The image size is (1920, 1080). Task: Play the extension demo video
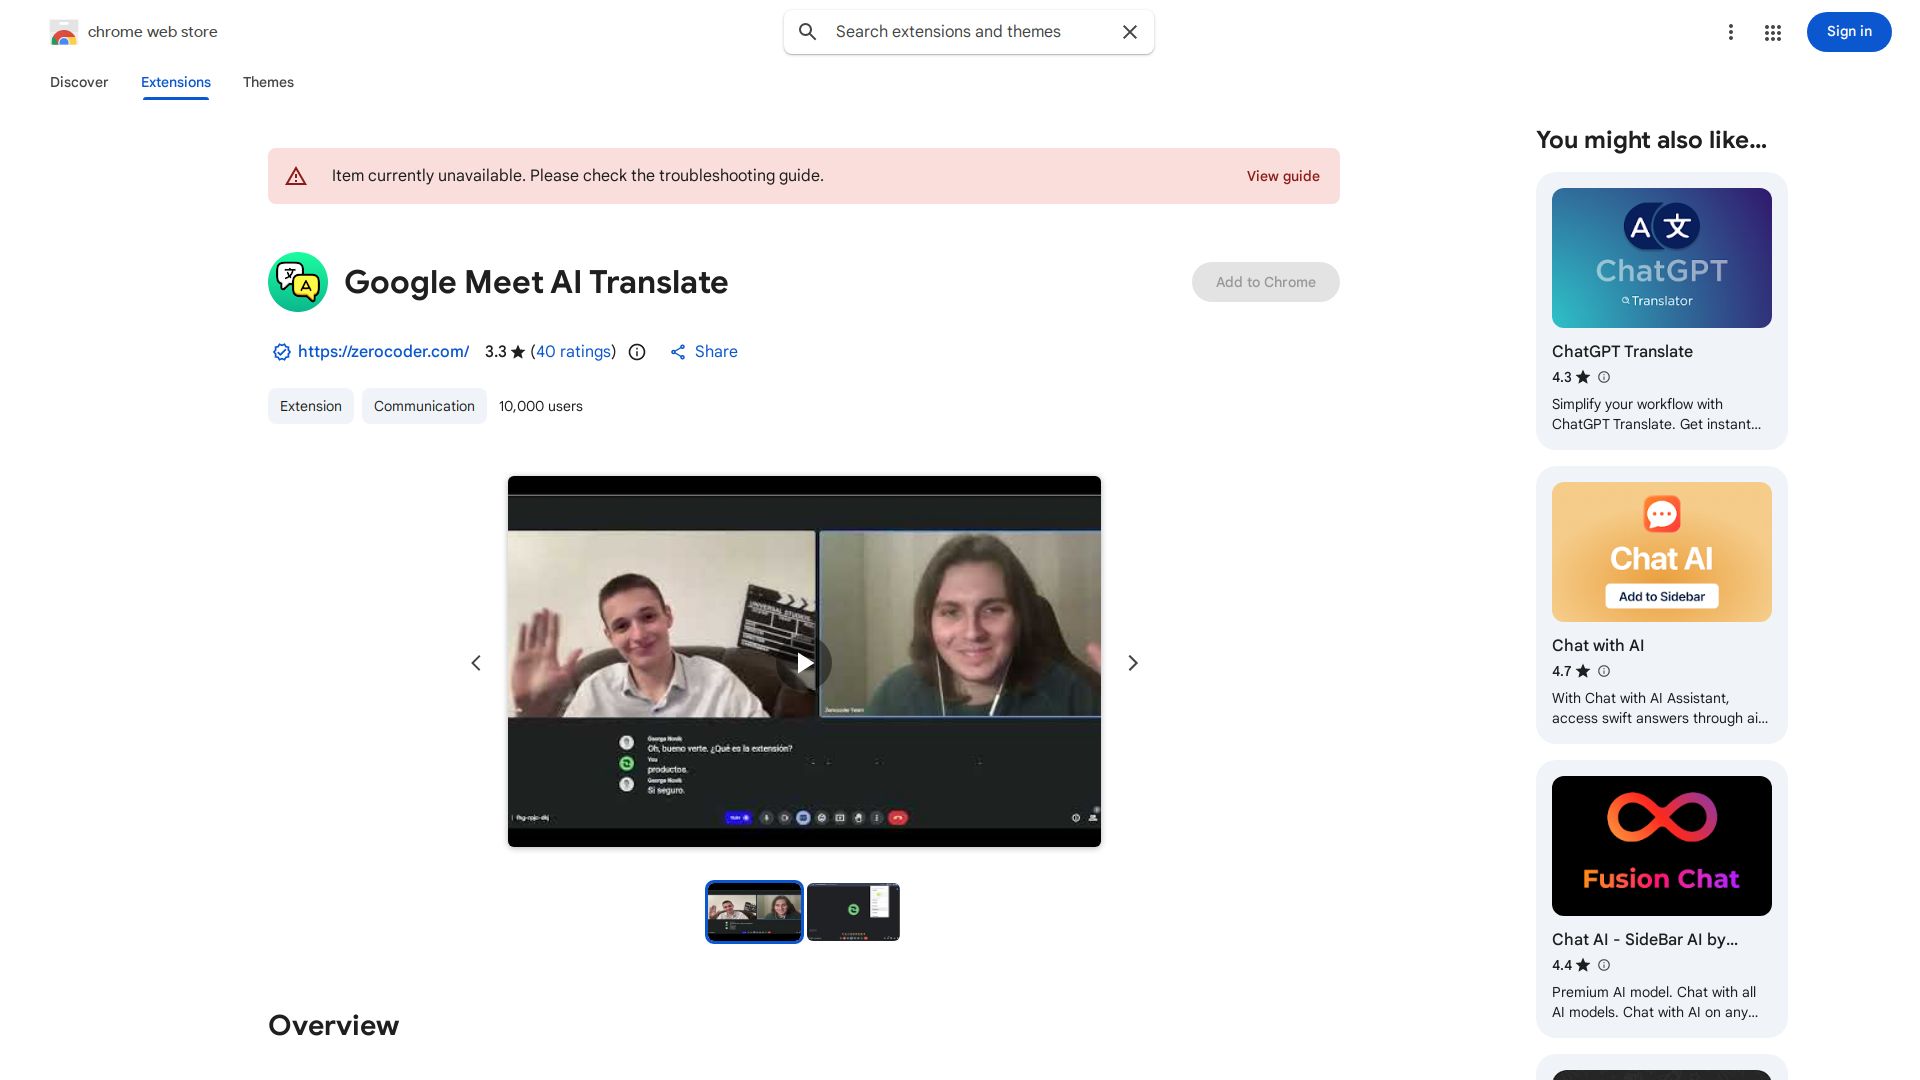[x=804, y=662]
